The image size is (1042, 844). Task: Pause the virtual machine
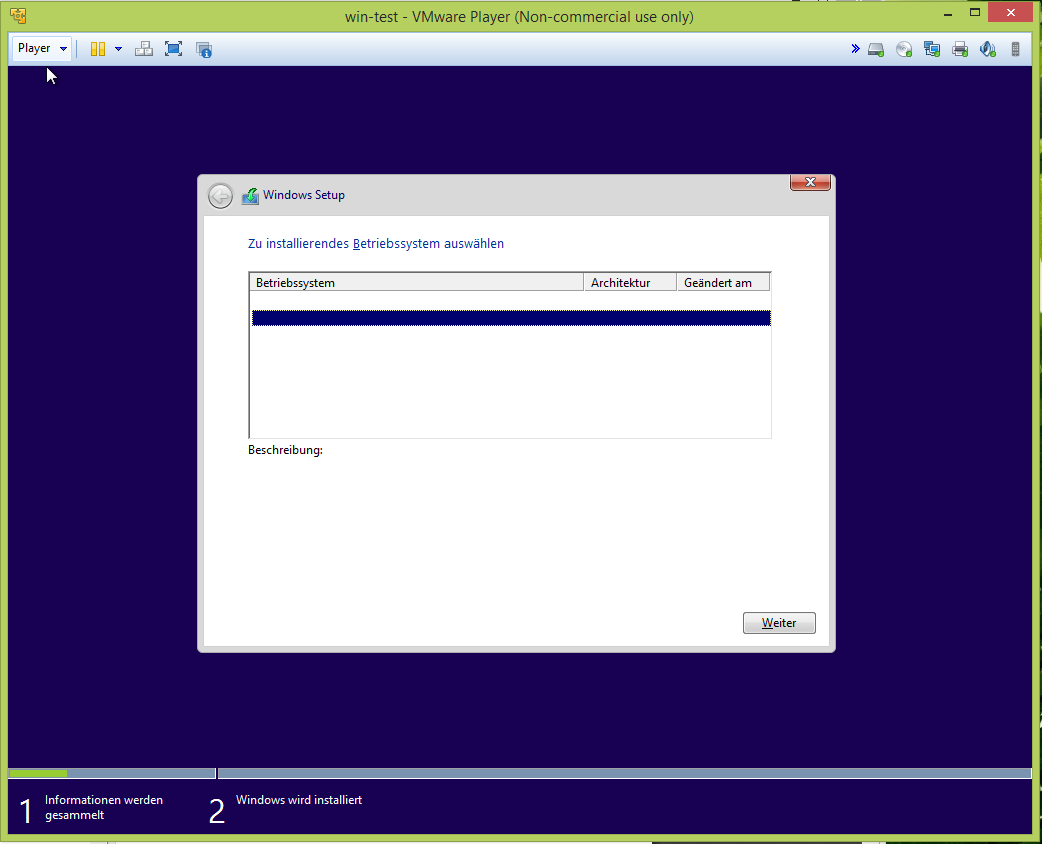(98, 49)
